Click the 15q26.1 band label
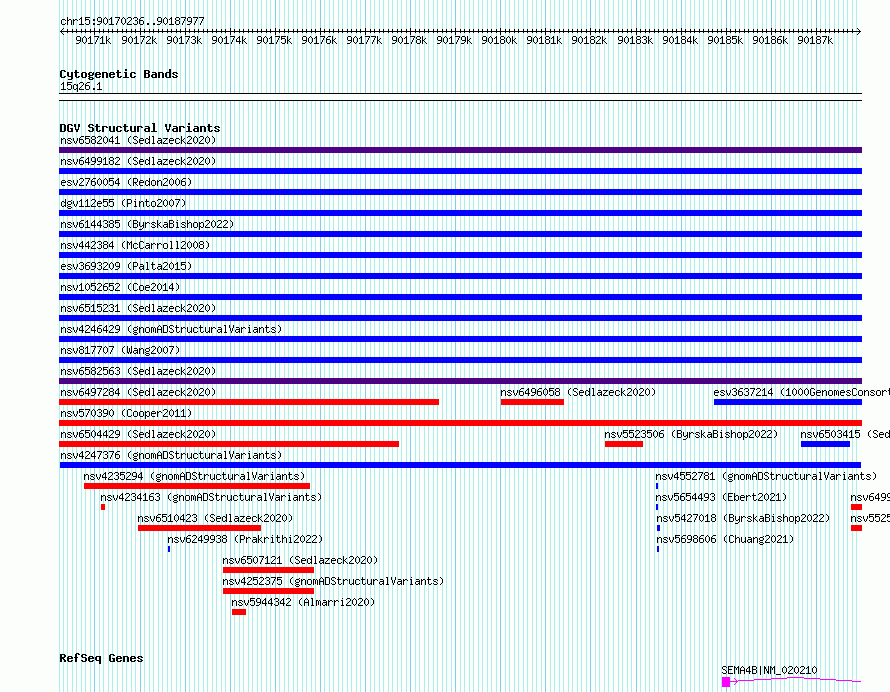 point(81,86)
